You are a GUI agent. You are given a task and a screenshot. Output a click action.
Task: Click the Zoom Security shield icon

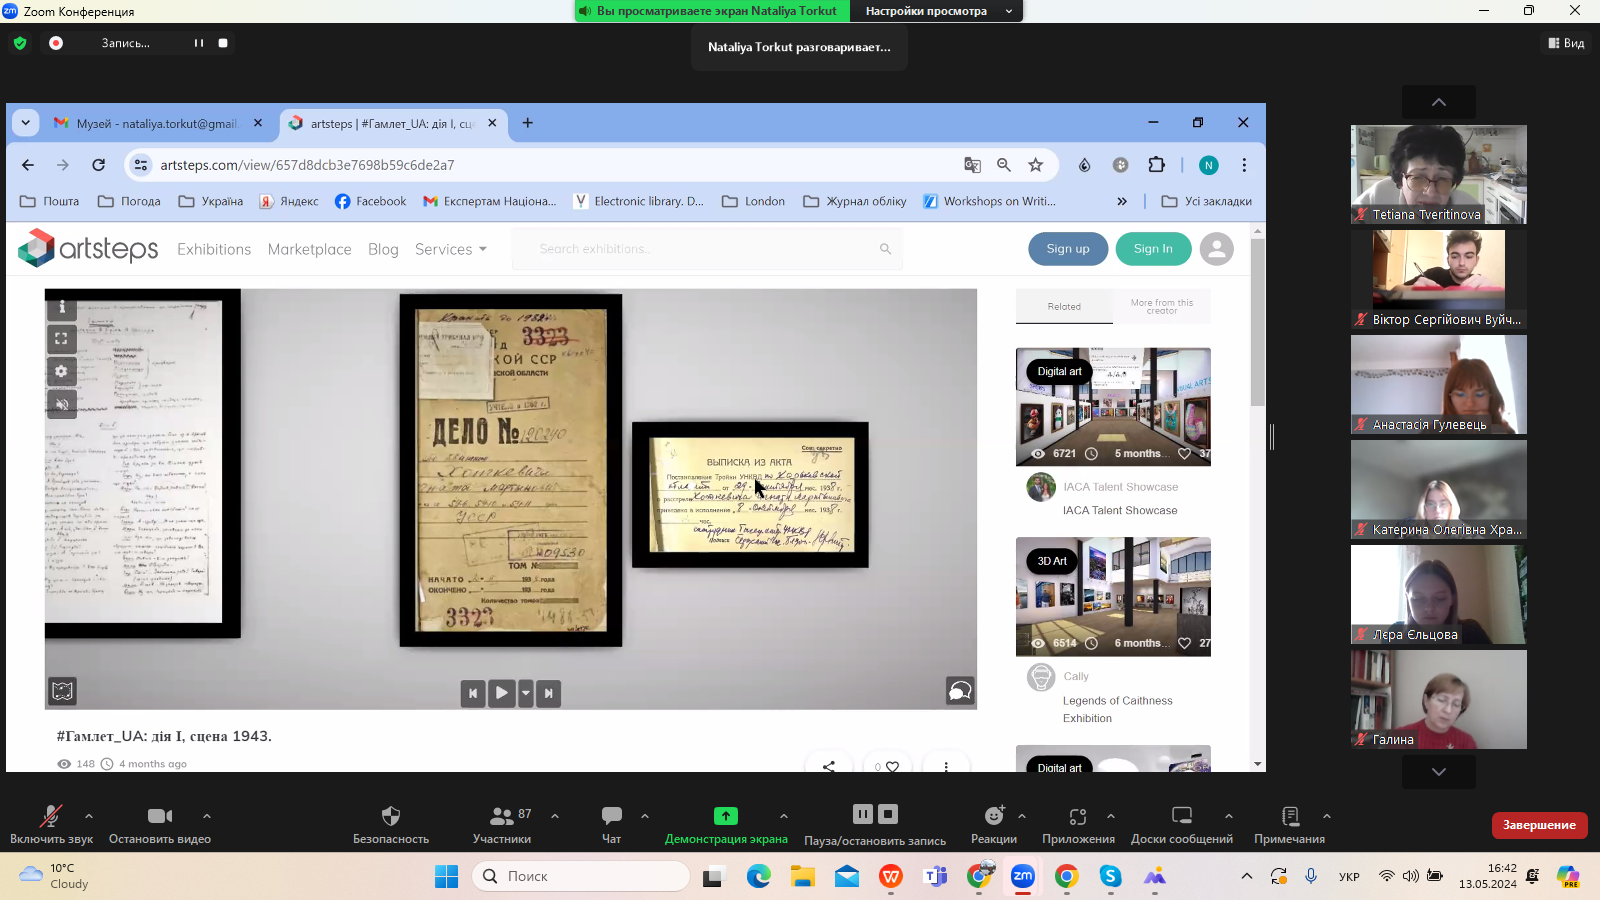(390, 816)
